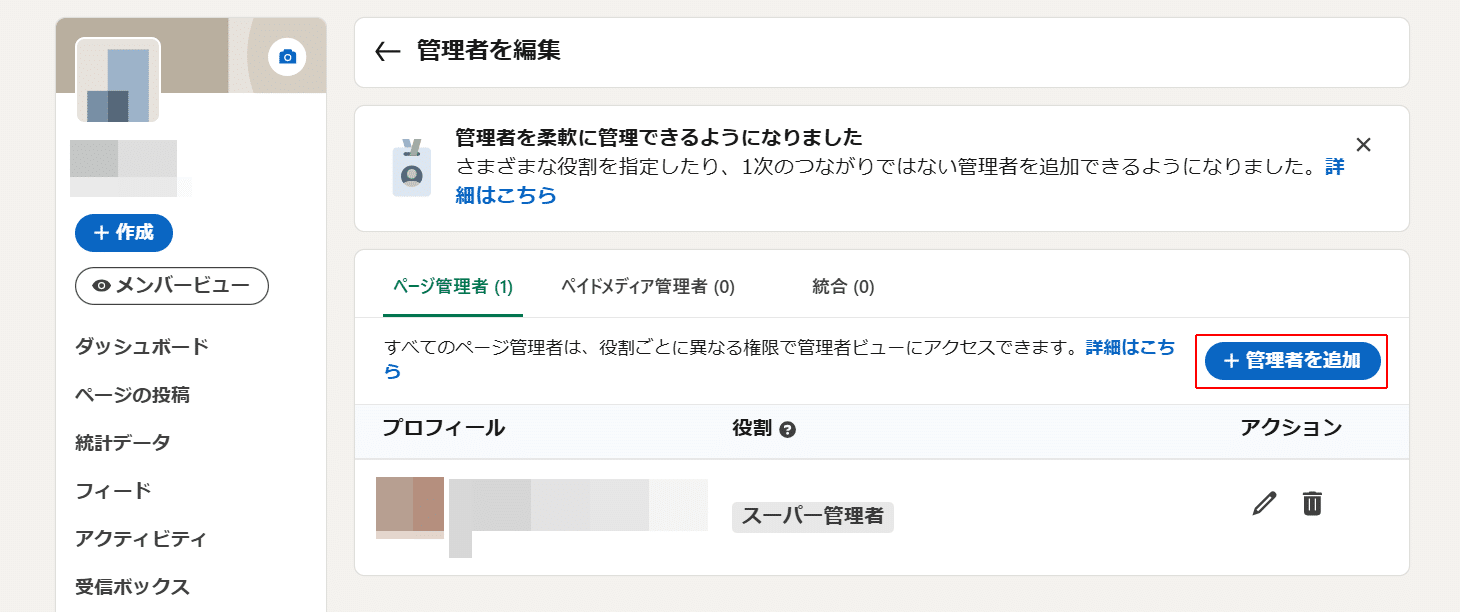1460x612 pixels.
Task: Click the company logo thumbnail
Action: [118, 80]
